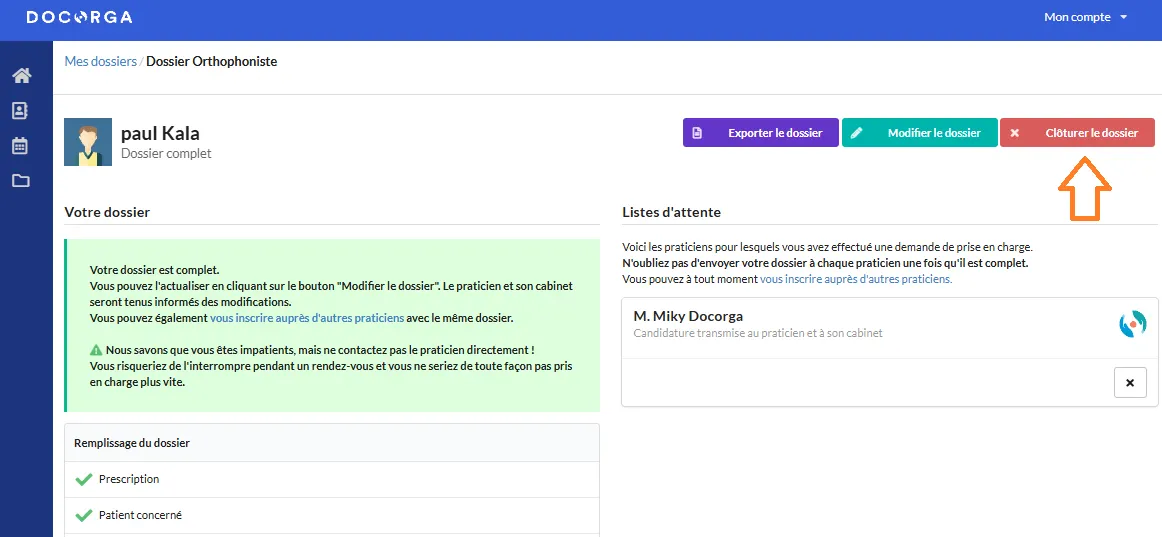Screen dimensions: 1162x537
Task: Select Dossier Orthophoniste in the breadcrumb
Action: [x=212, y=61]
